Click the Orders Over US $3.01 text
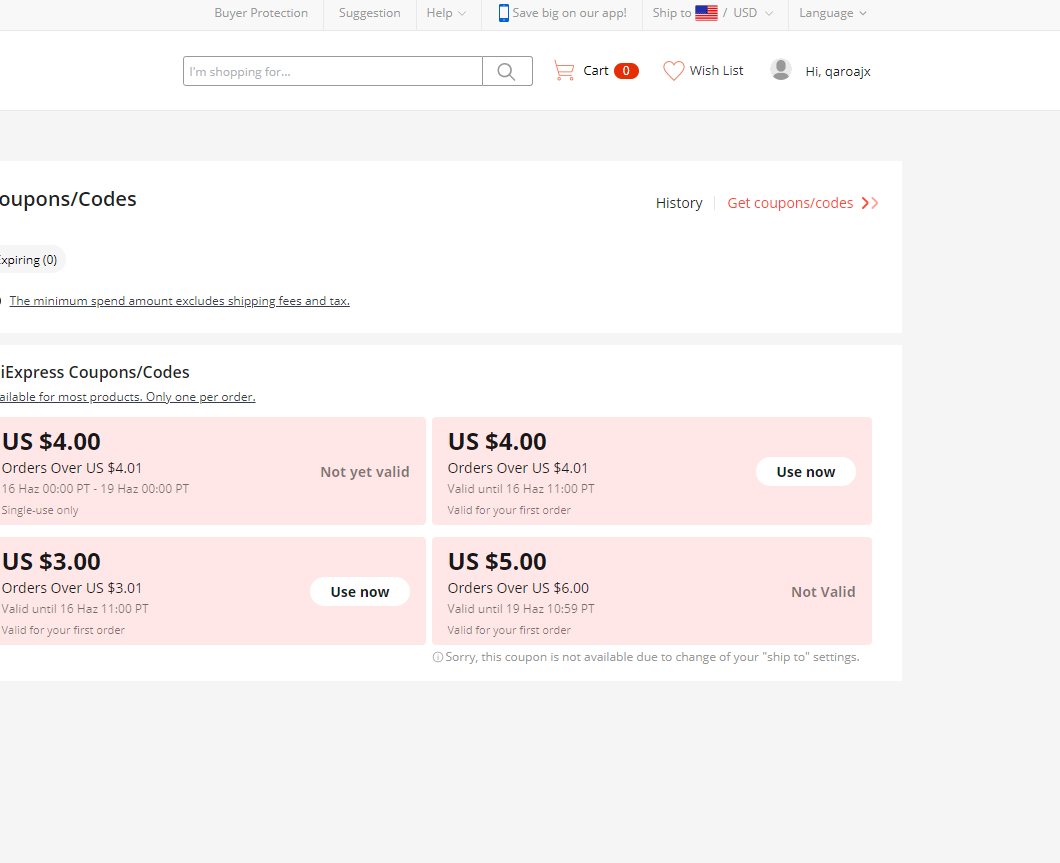Image resolution: width=1060 pixels, height=863 pixels. pyautogui.click(x=72, y=588)
